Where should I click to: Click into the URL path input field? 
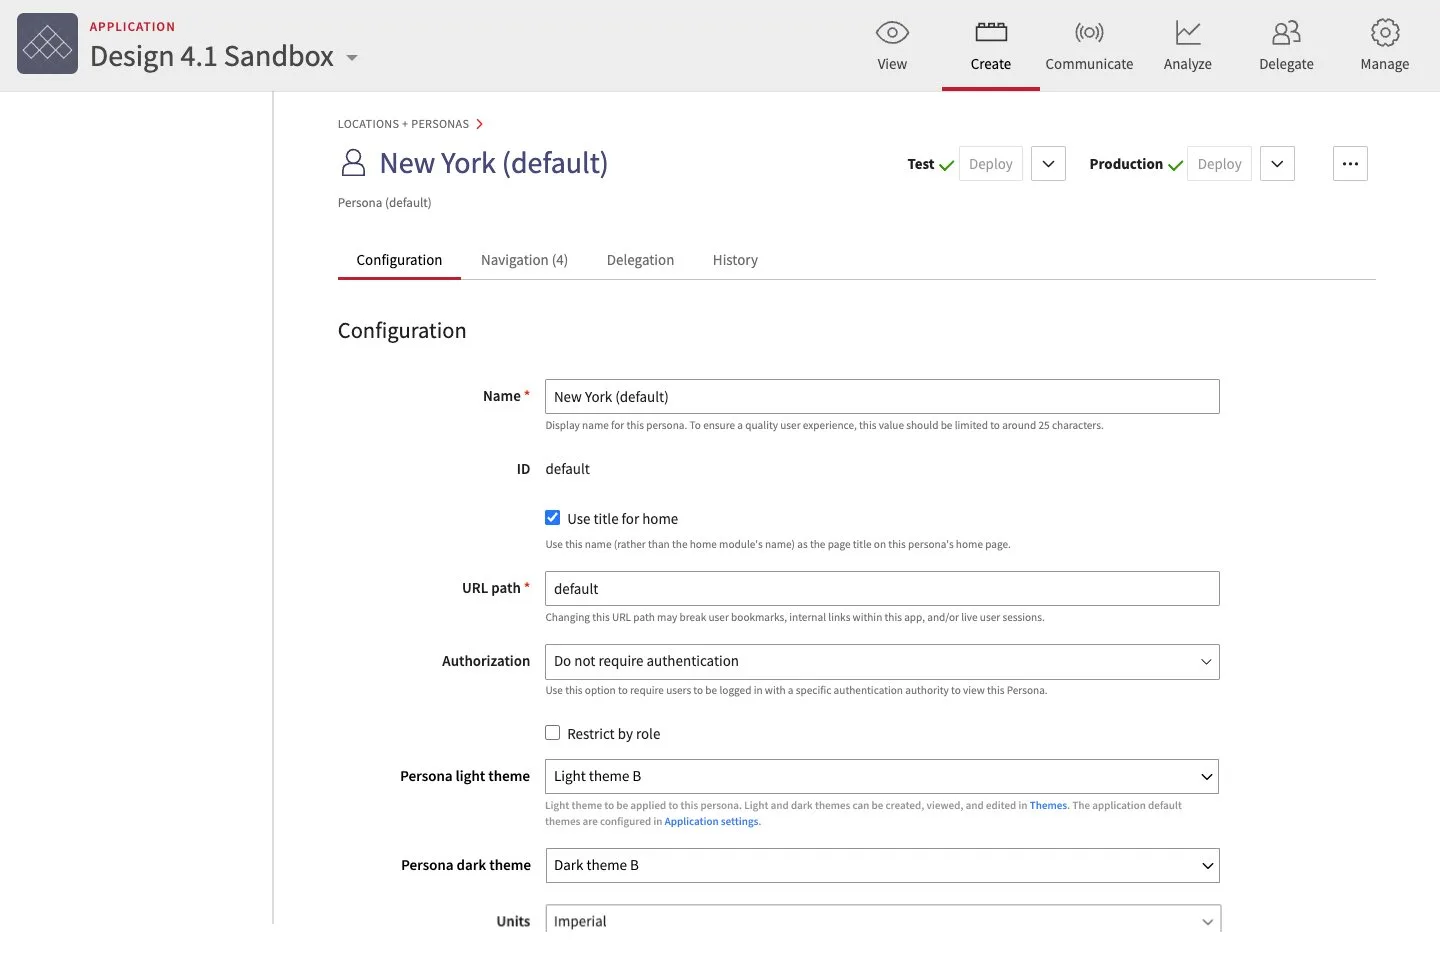[x=882, y=589]
